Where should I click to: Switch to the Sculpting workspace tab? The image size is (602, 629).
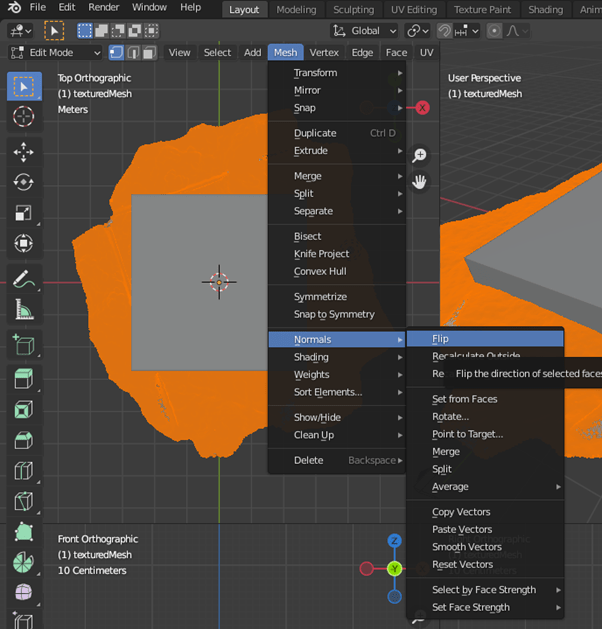tap(353, 9)
